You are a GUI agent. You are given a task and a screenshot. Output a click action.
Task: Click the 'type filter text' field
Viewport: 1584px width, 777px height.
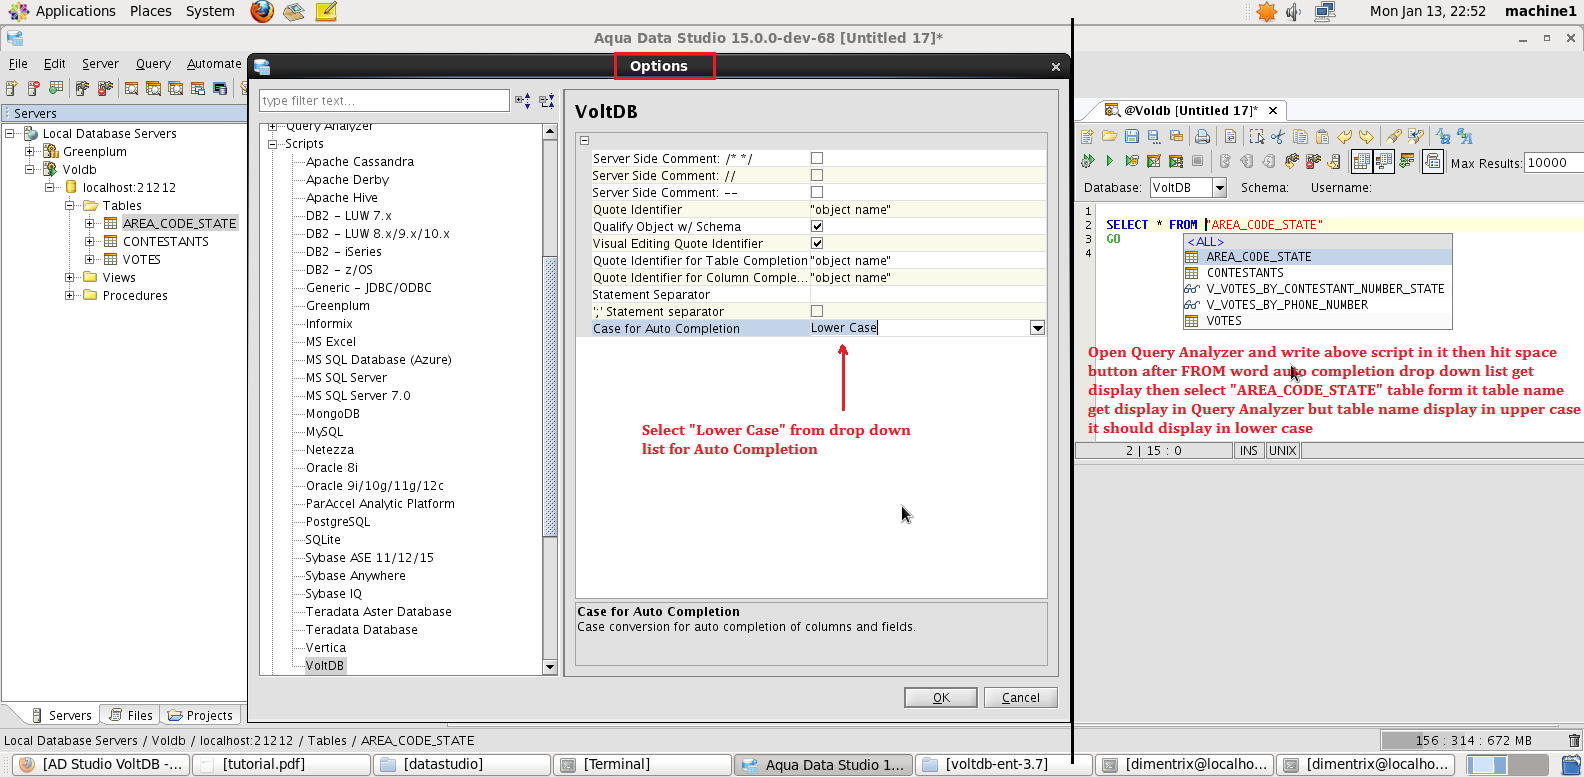[384, 100]
